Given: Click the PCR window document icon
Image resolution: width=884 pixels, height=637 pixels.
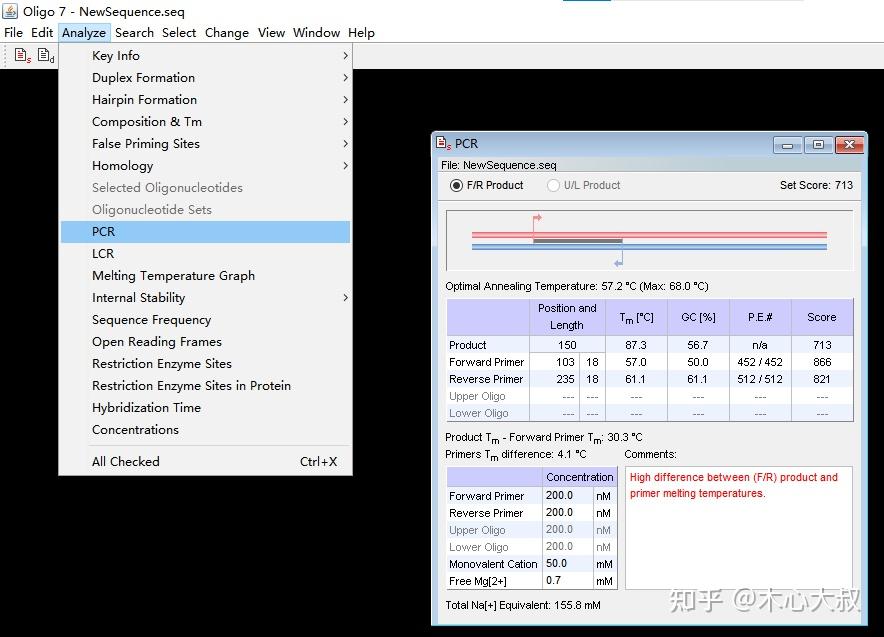Looking at the screenshot, I should point(444,143).
